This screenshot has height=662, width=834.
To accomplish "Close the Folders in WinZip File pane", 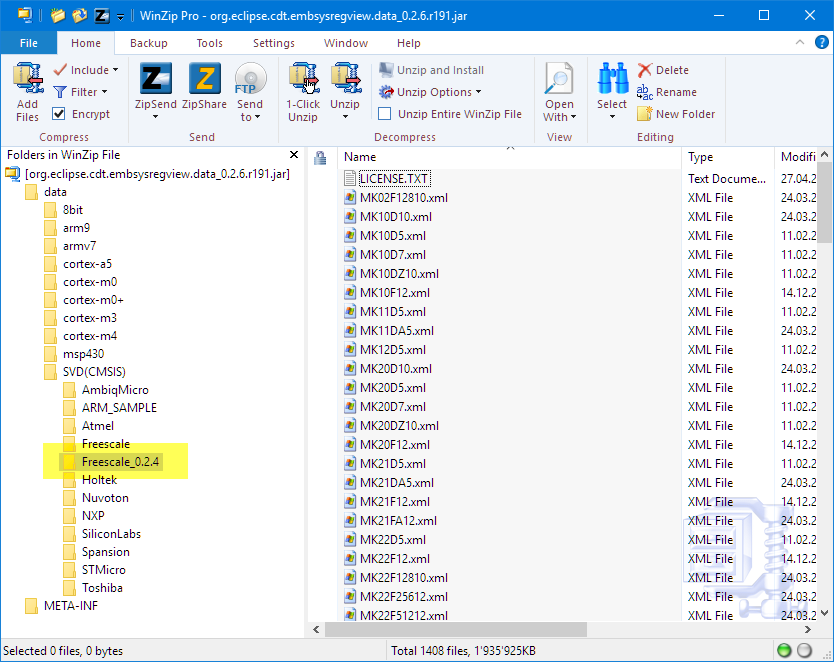I will click(294, 155).
